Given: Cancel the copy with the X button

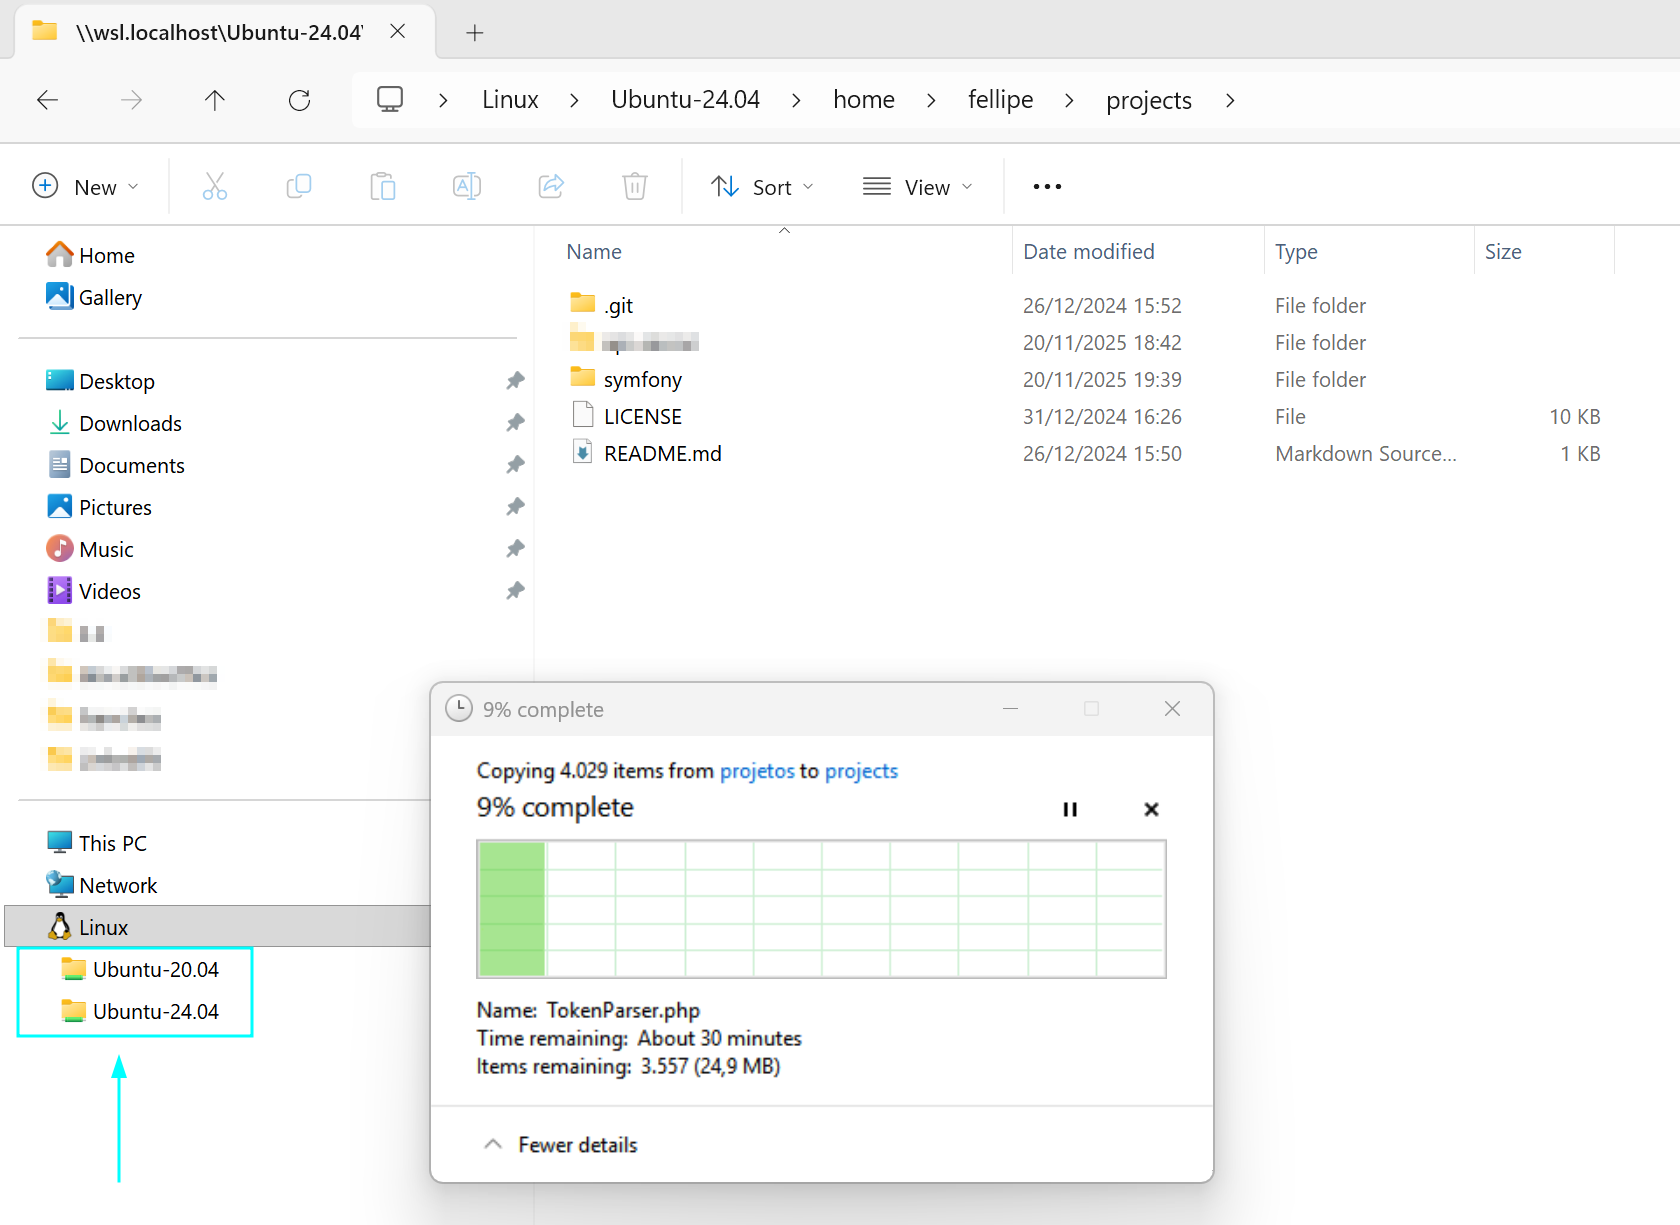Looking at the screenshot, I should click(1151, 809).
